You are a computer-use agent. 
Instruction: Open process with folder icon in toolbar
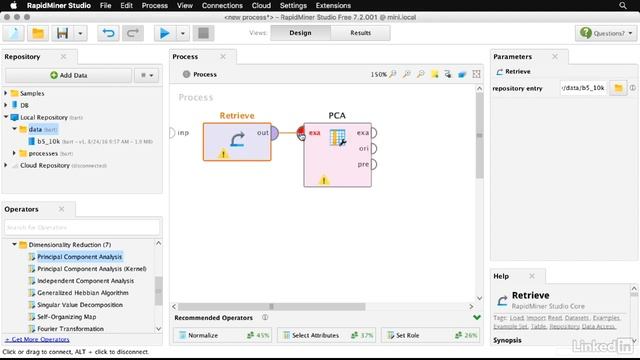point(38,33)
